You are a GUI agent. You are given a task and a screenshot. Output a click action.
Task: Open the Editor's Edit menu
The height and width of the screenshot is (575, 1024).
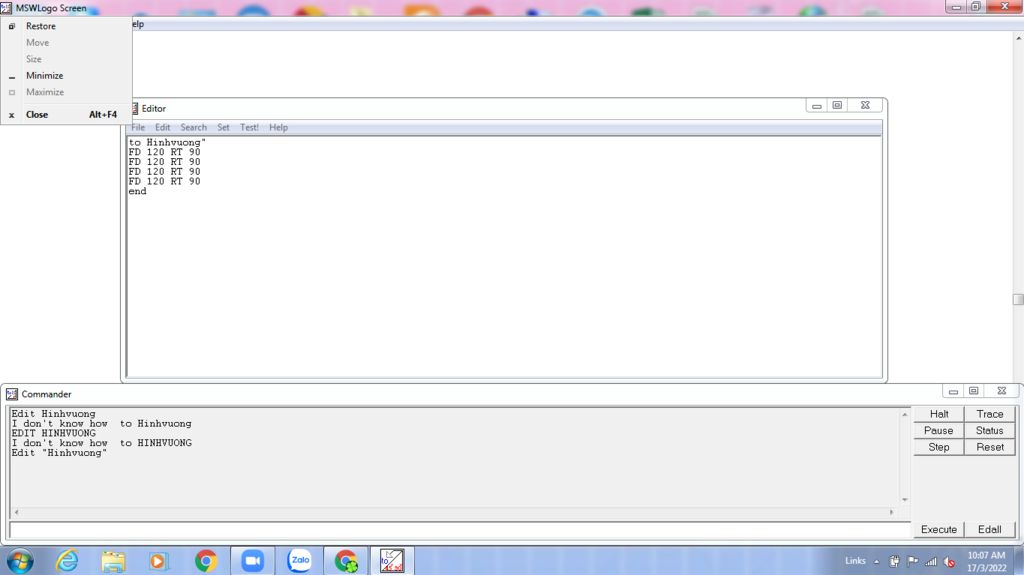(x=163, y=127)
